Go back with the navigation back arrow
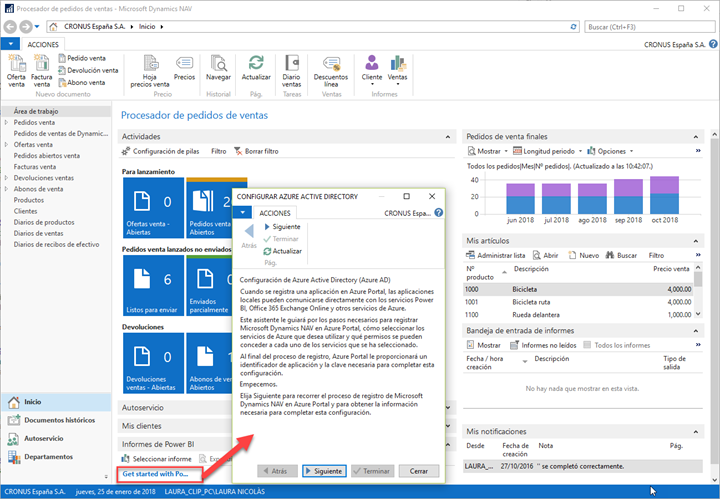720x499 pixels. pos(10,27)
